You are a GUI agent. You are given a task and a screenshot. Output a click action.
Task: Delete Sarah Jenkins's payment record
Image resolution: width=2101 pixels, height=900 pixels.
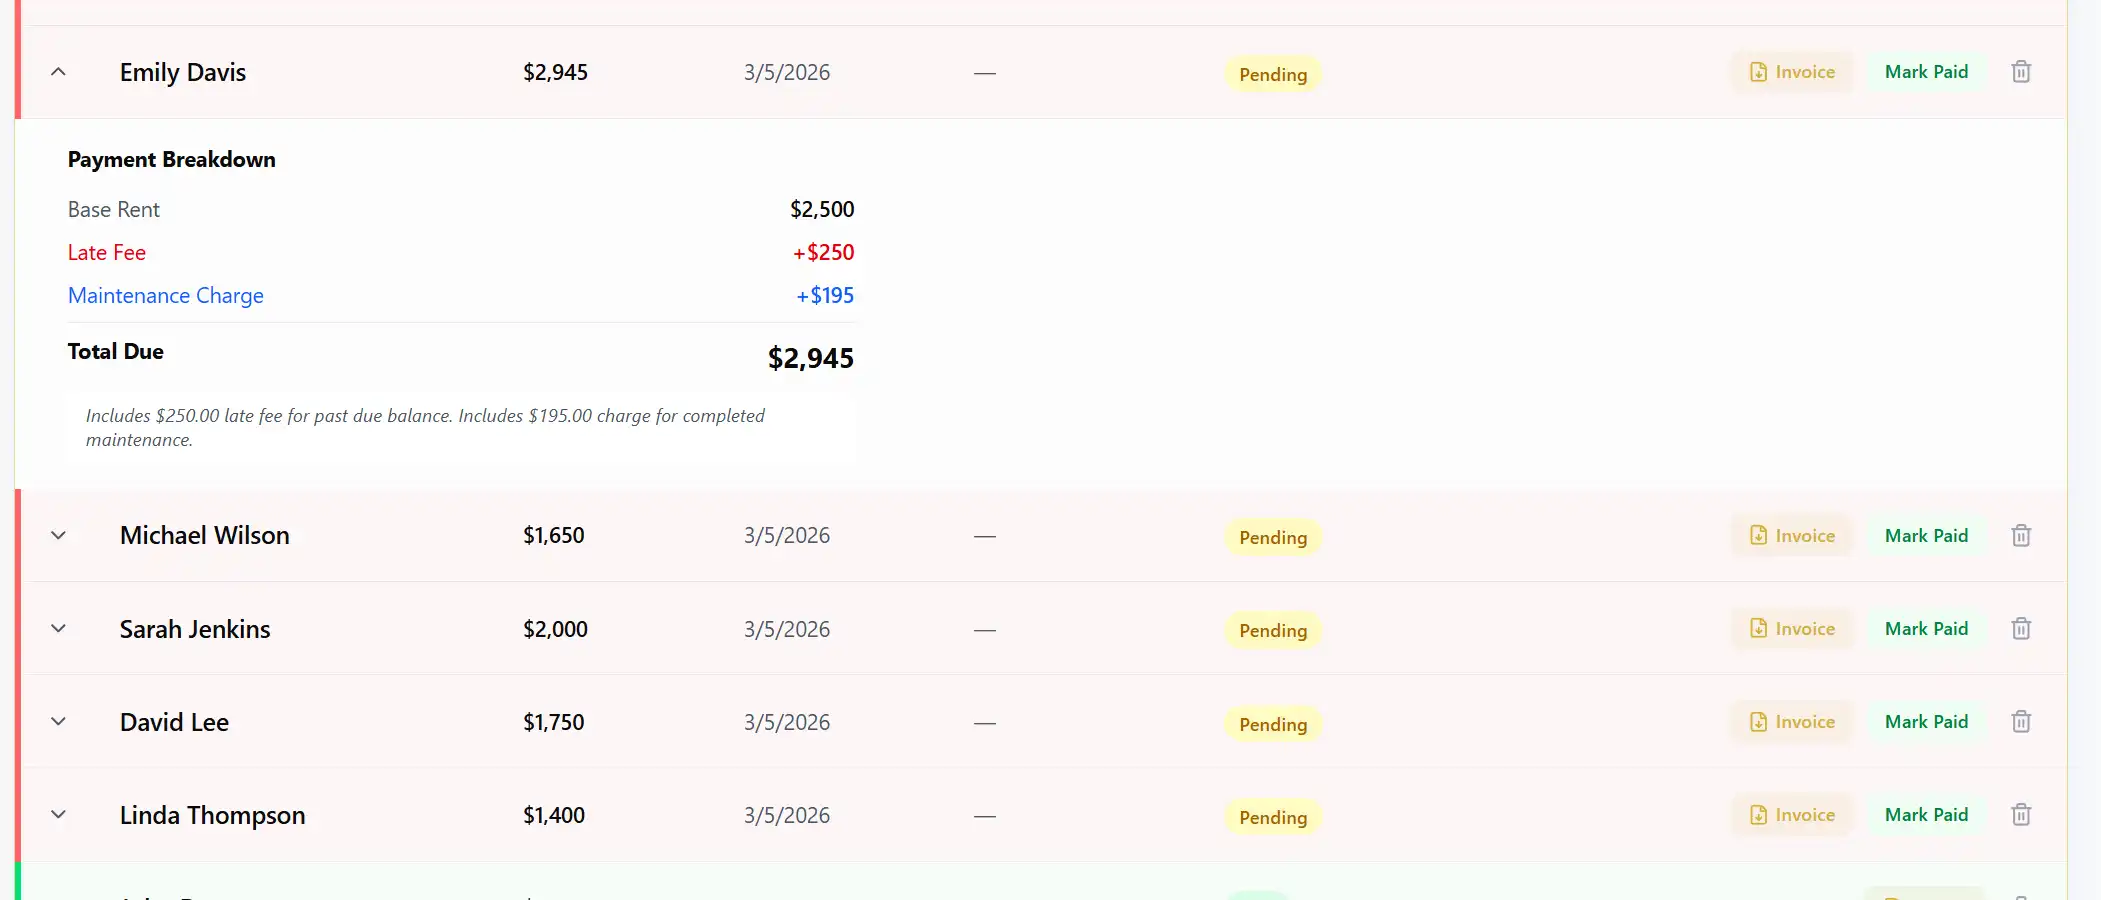pos(2021,628)
